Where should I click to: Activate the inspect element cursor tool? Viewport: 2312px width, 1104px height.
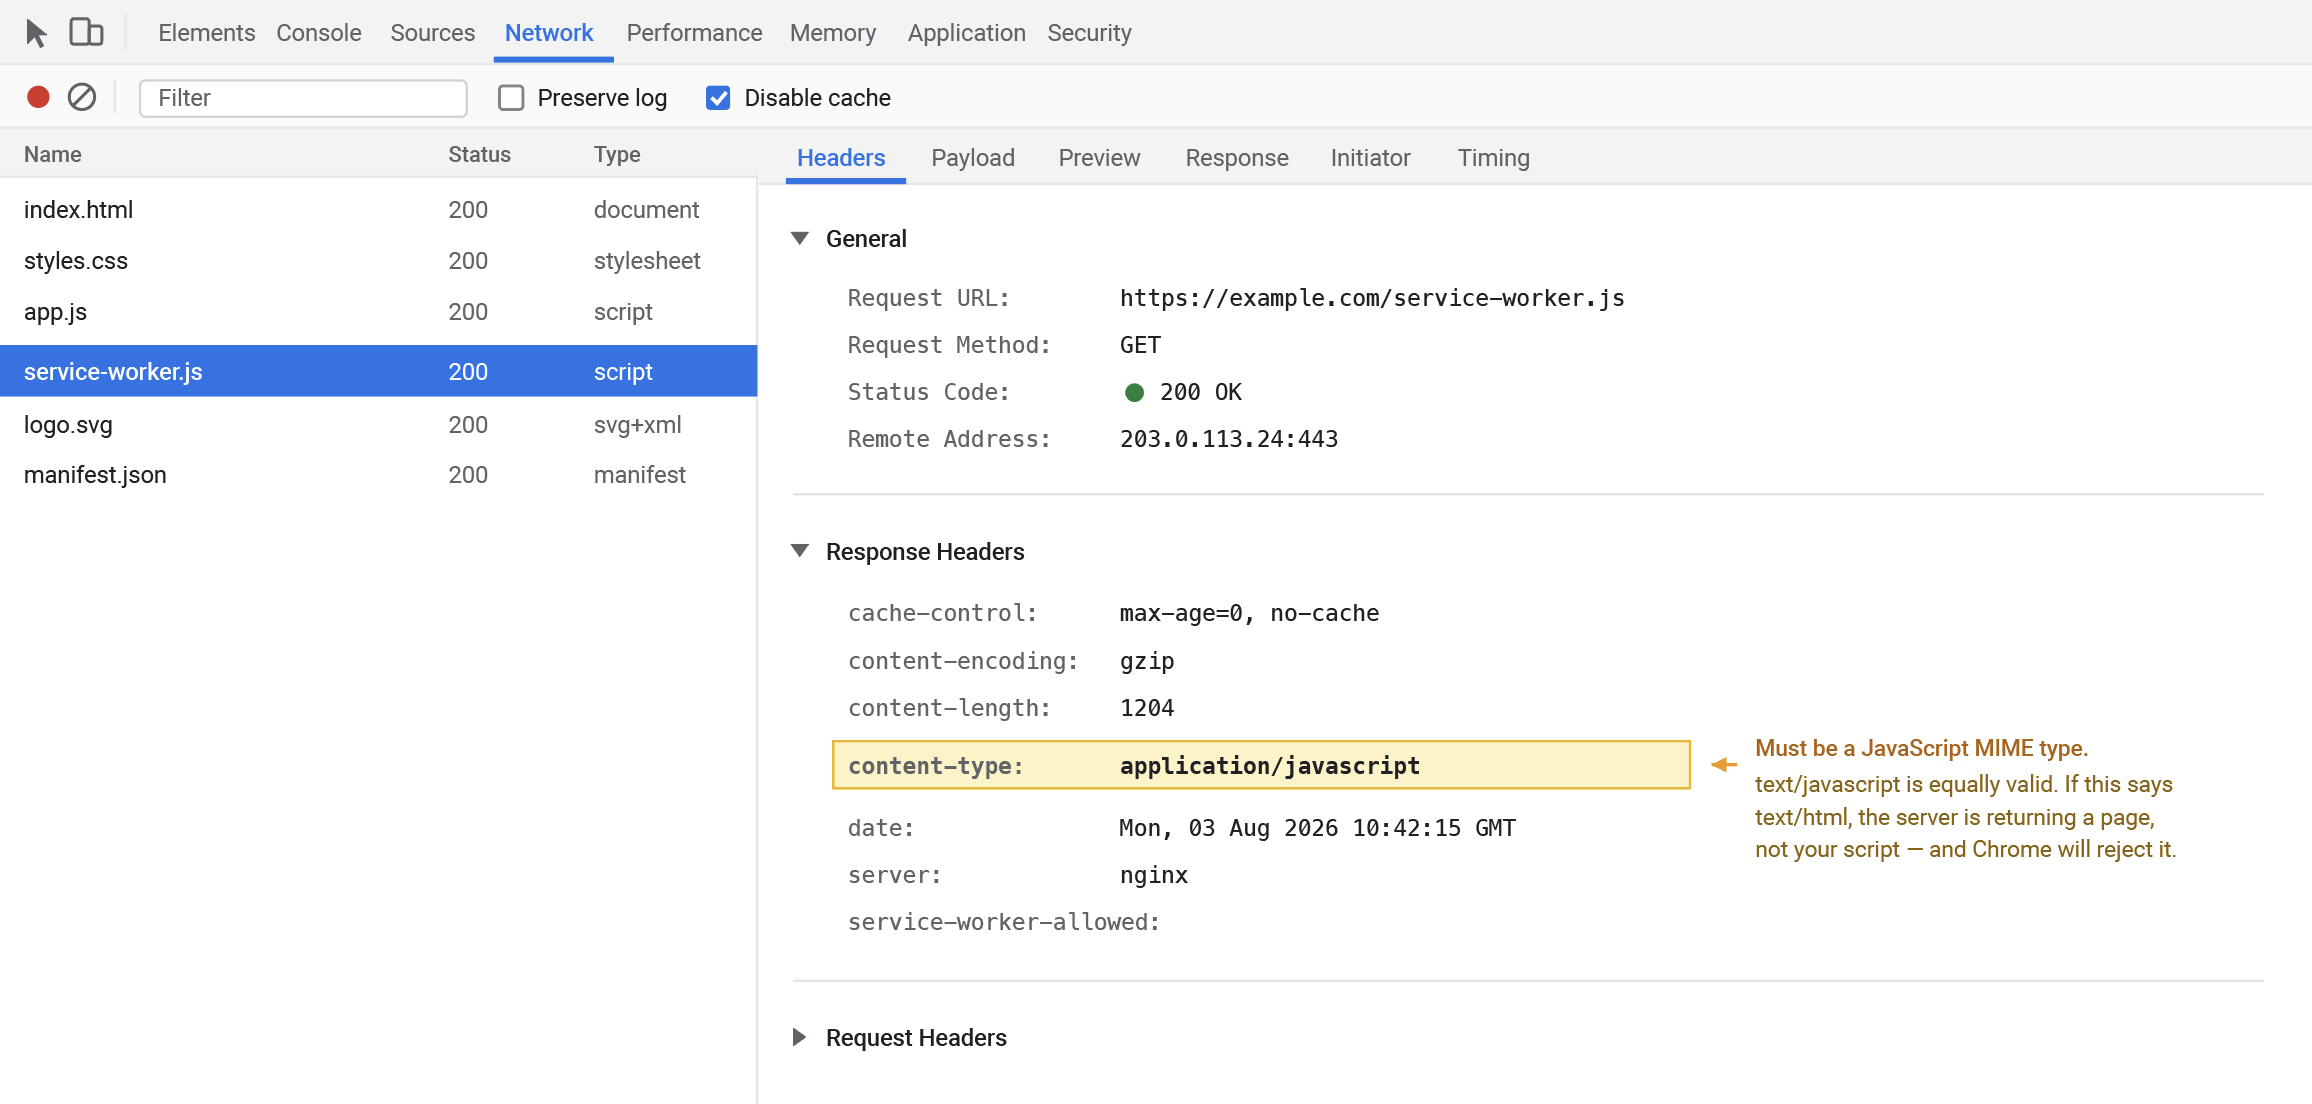(36, 33)
